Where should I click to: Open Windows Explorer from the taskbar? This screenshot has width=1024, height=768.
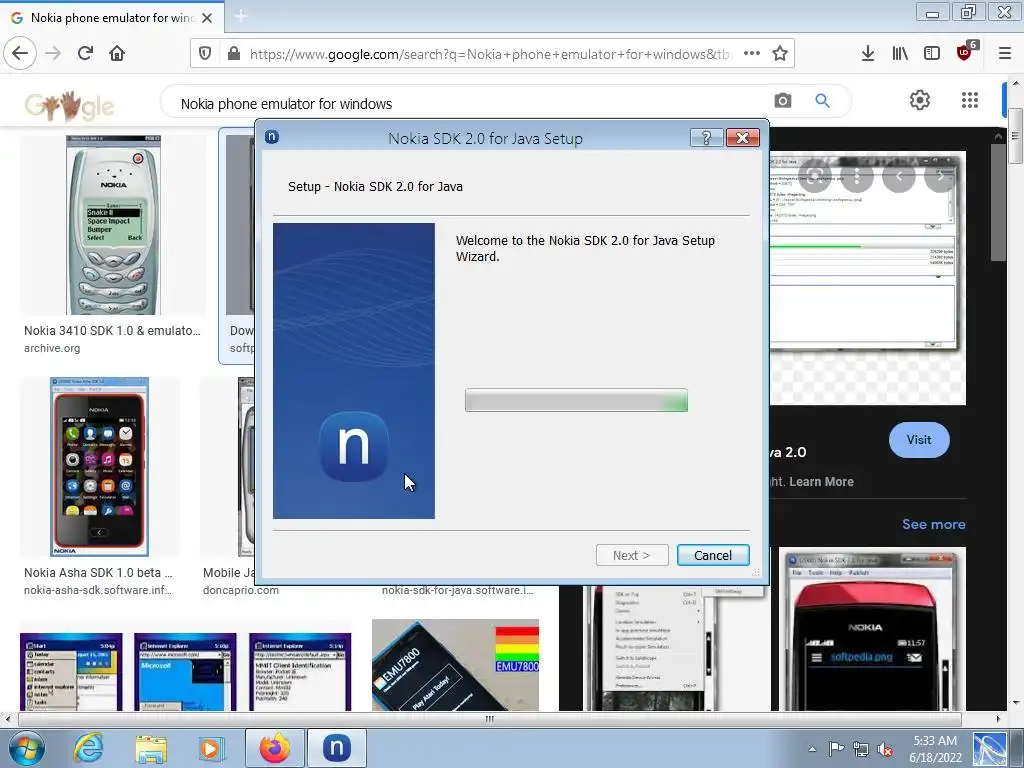click(151, 748)
